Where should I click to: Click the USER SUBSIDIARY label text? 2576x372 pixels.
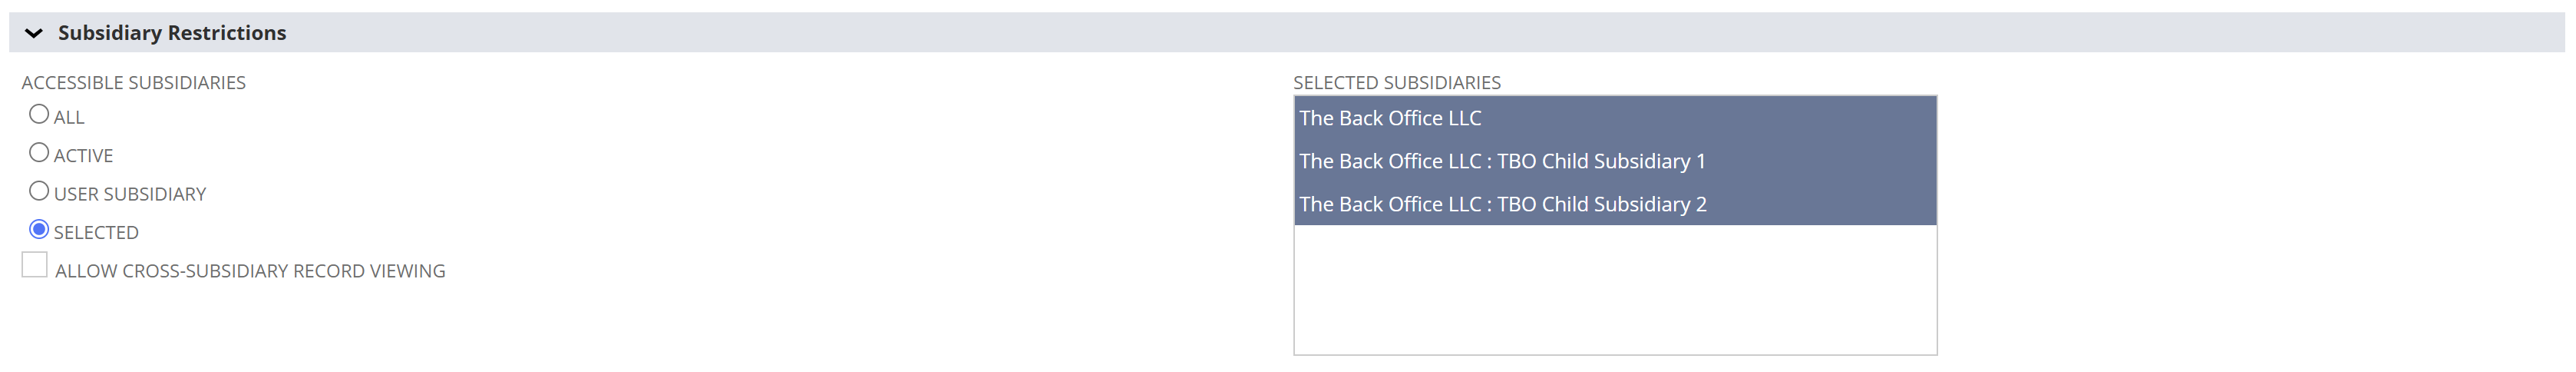point(130,194)
